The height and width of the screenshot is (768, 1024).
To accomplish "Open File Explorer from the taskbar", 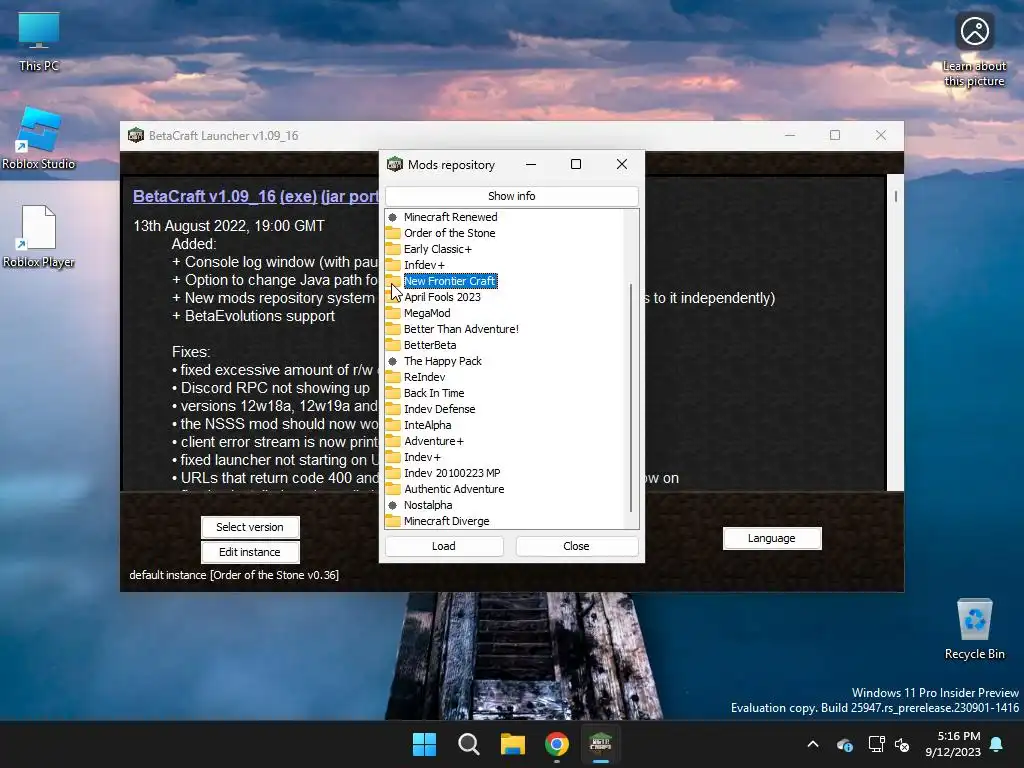I will point(513,744).
